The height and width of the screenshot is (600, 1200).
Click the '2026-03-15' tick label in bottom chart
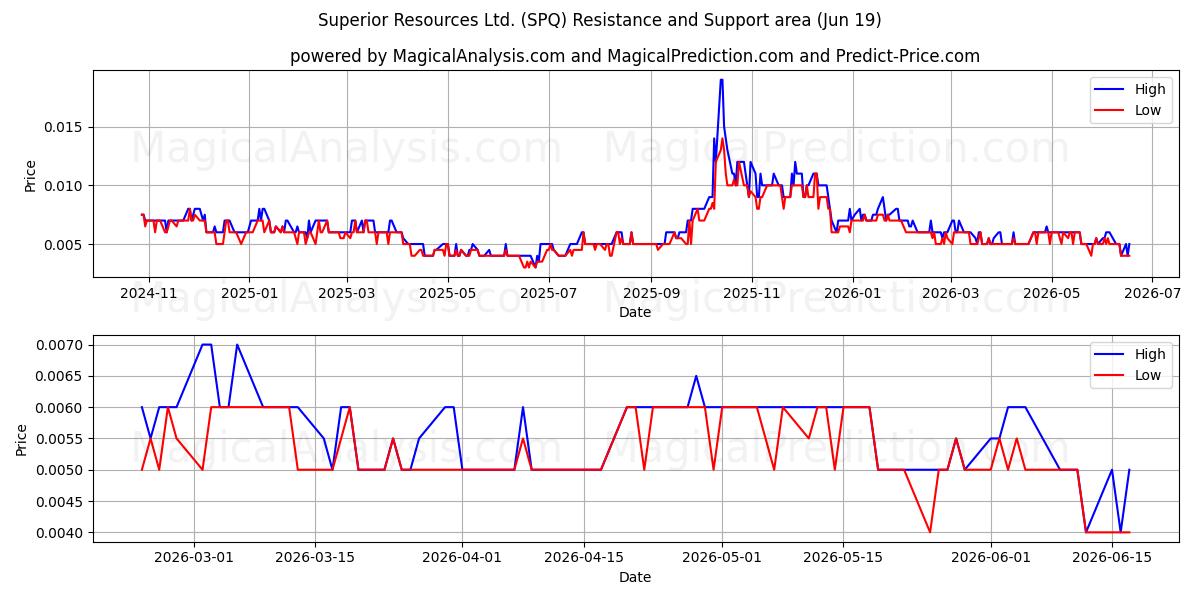pos(315,558)
